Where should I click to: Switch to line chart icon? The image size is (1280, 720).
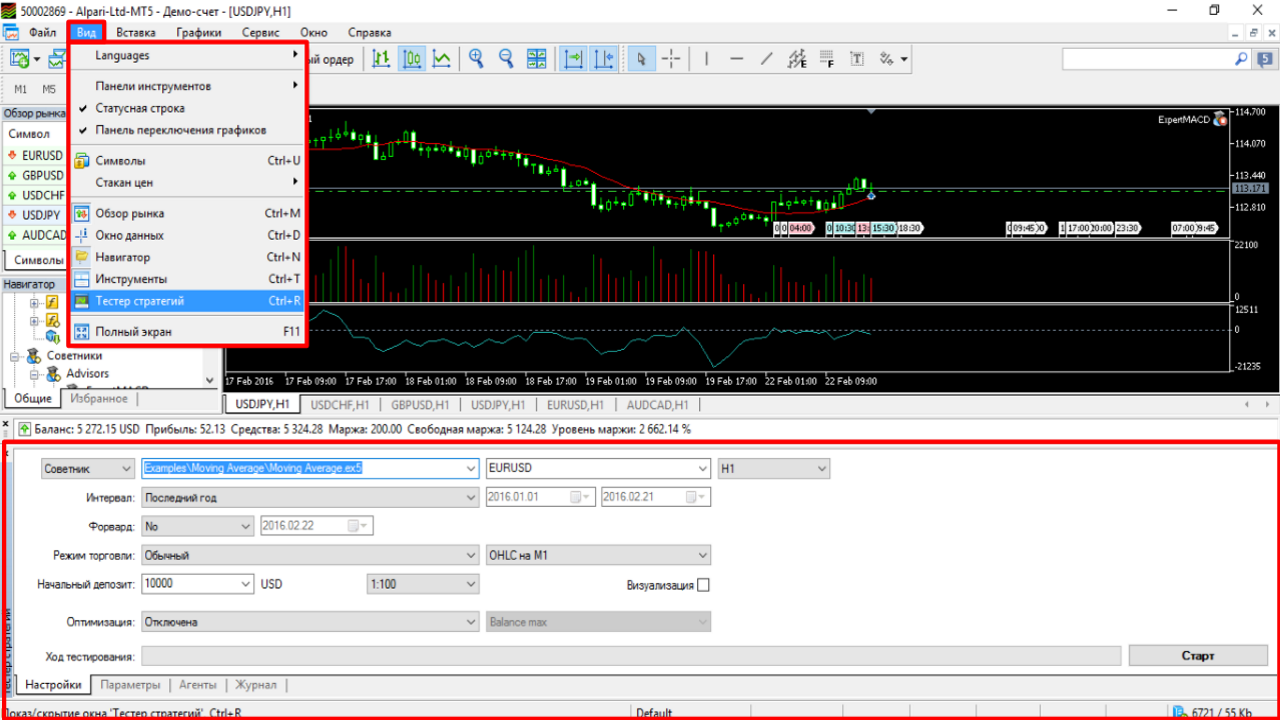[x=441, y=59]
